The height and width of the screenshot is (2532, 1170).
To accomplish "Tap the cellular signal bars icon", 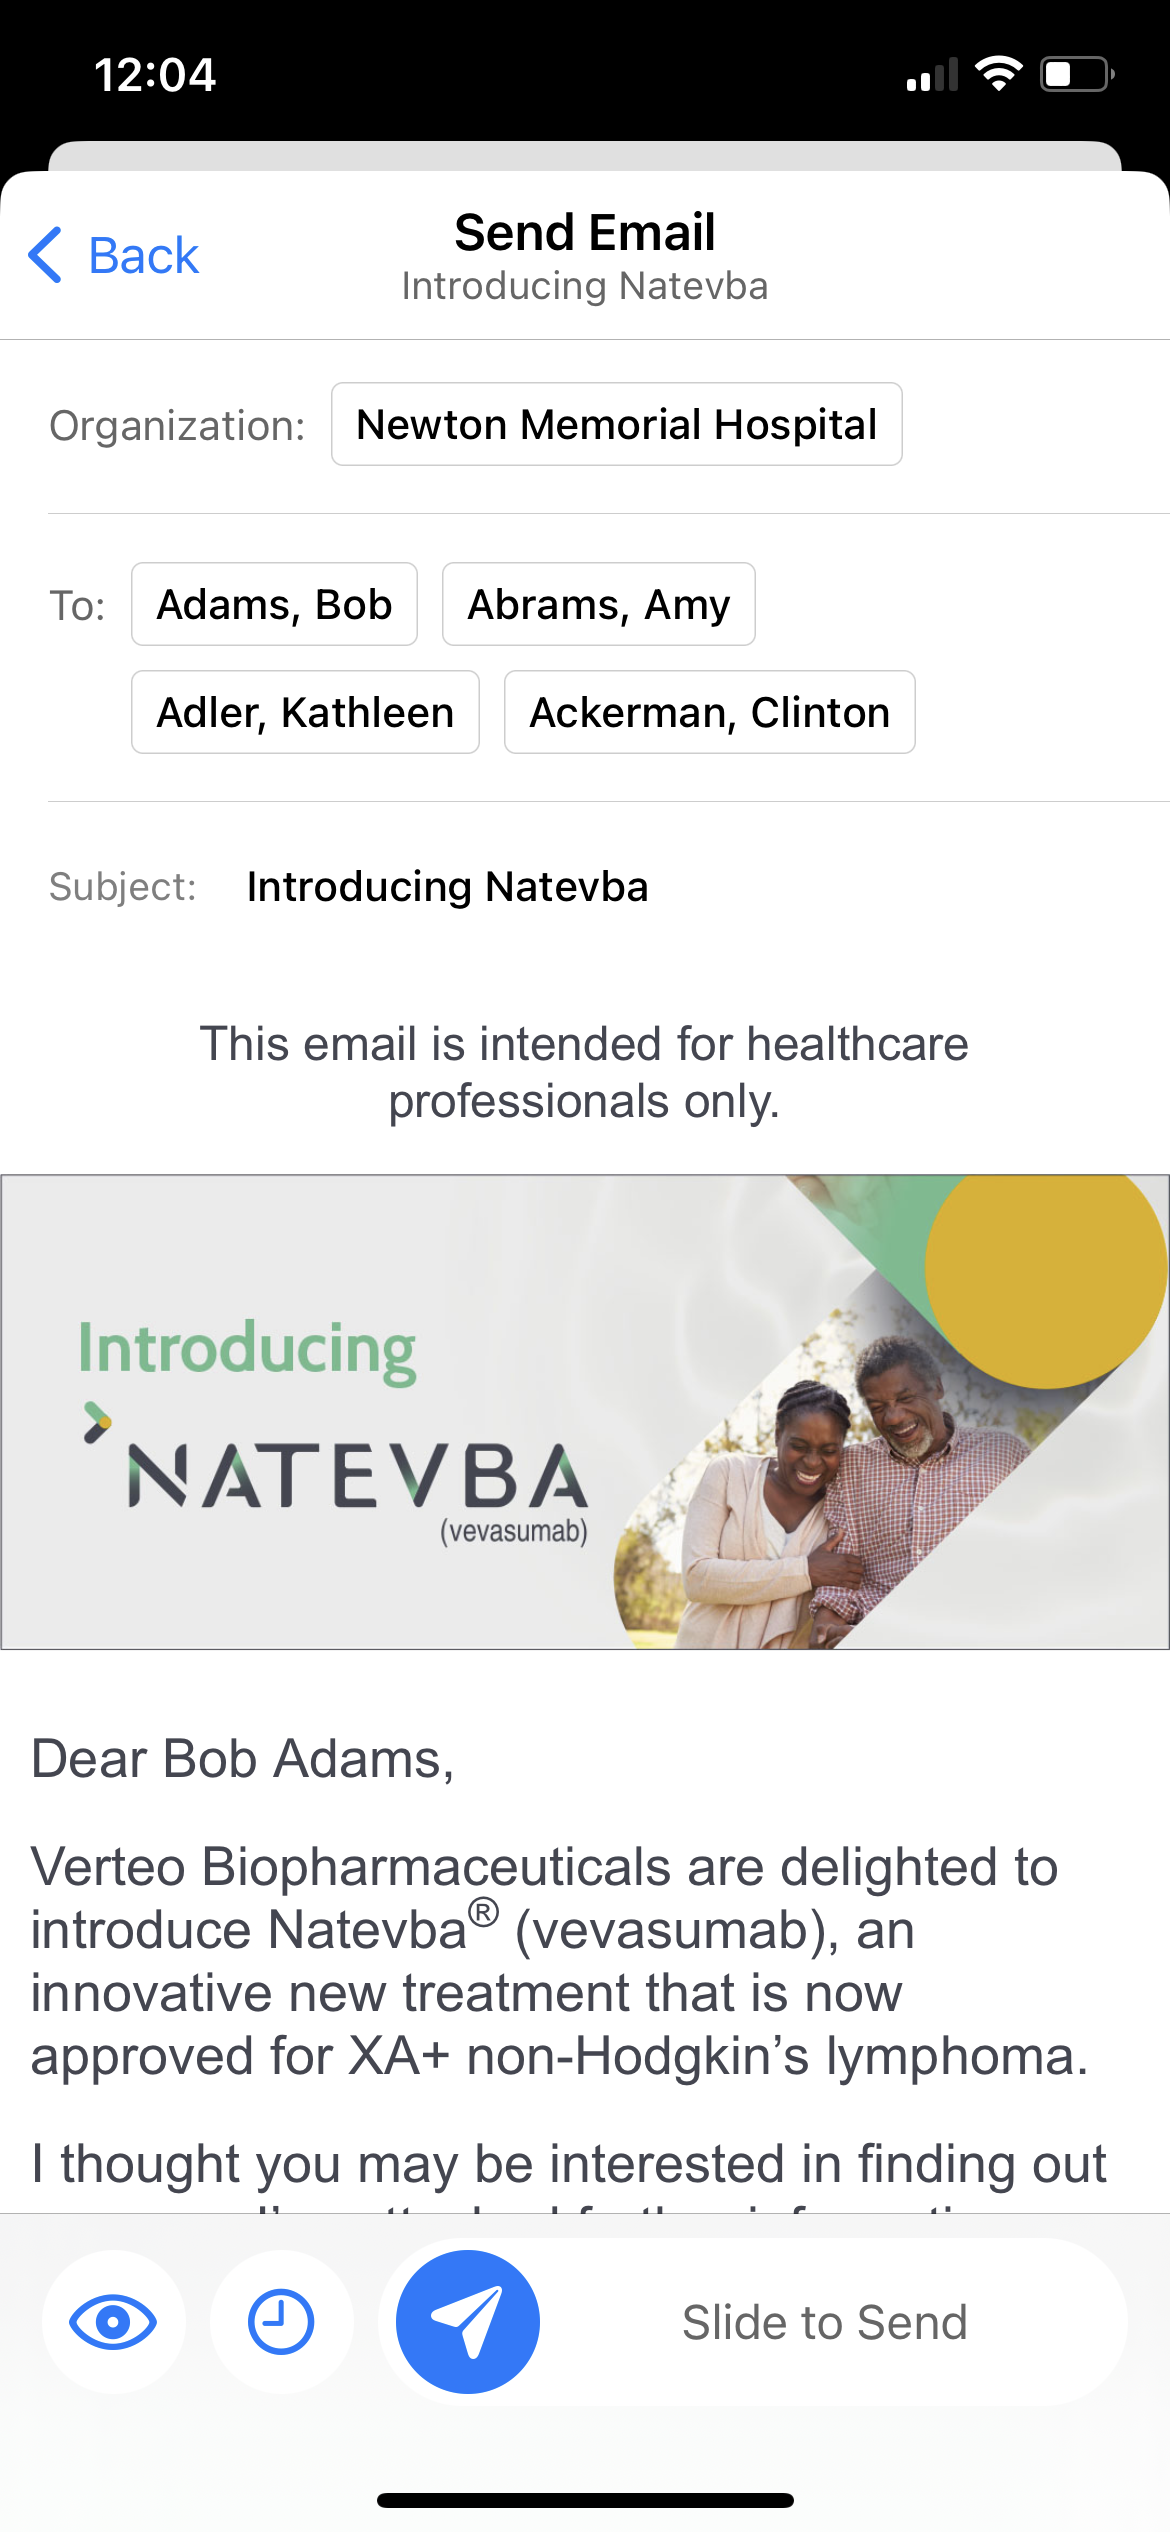I will point(931,76).
